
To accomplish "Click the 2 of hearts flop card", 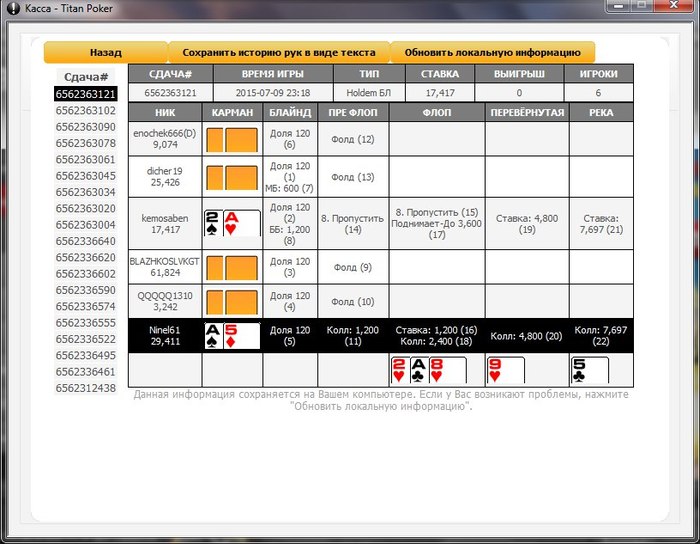I will point(400,370).
